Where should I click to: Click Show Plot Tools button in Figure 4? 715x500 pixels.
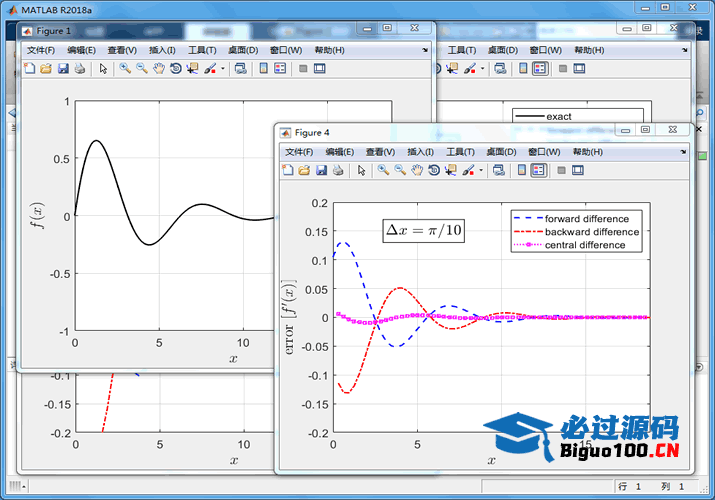(578, 171)
